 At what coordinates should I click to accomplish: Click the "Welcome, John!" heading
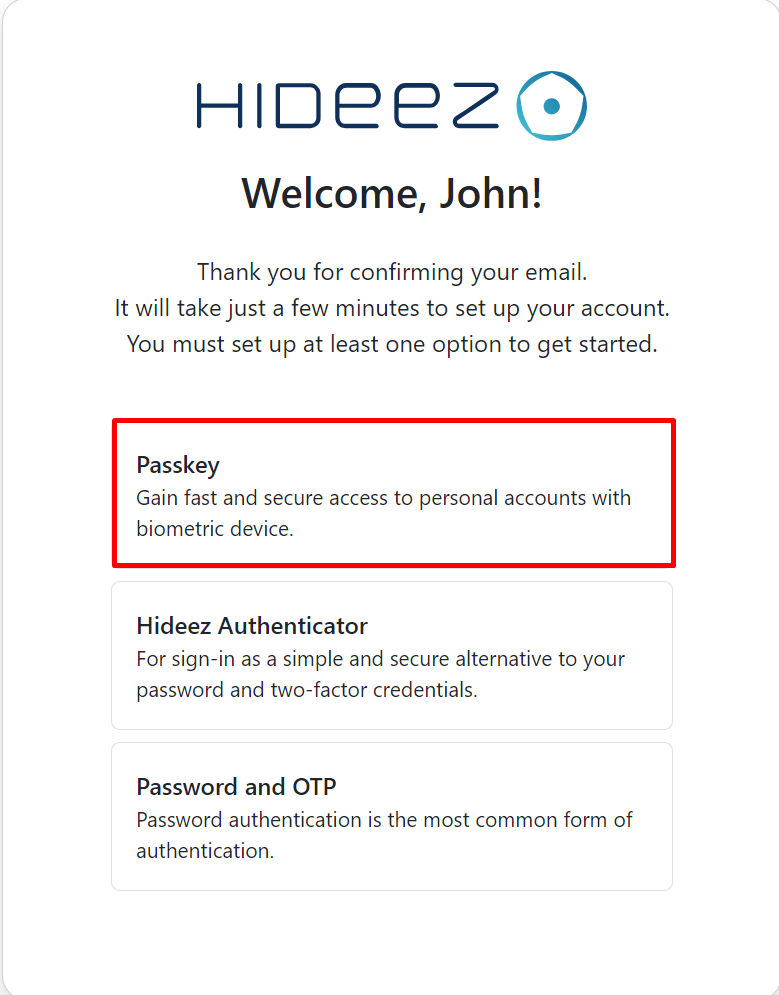tap(392, 193)
